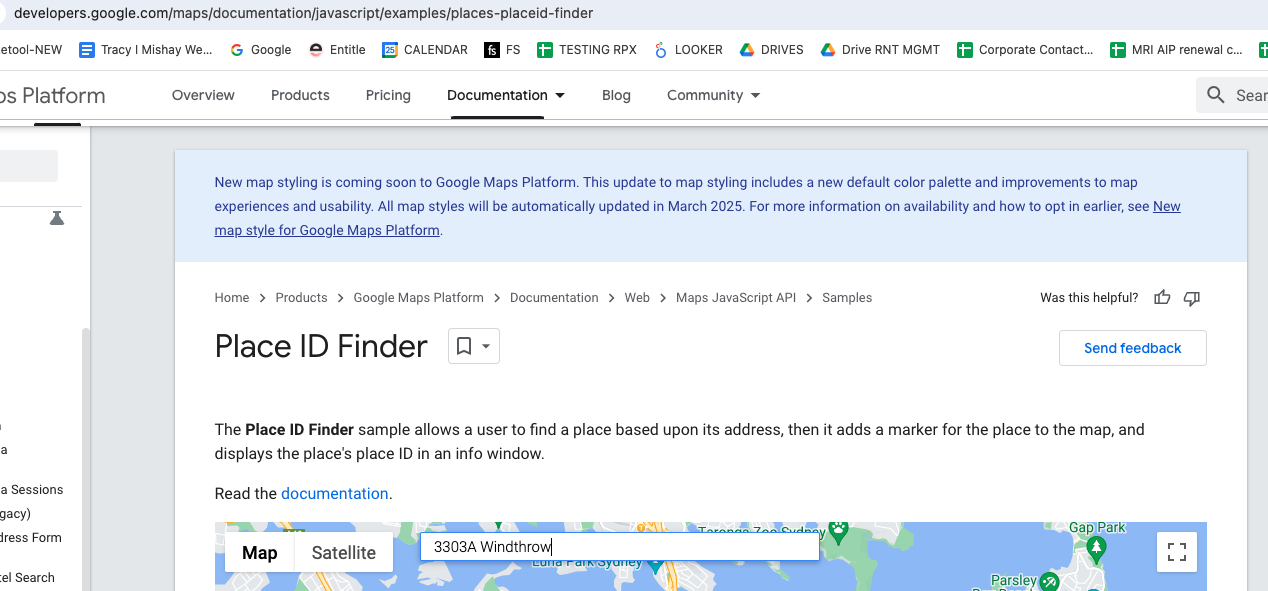Viewport: 1268px width, 591px height.
Task: Click the thumbs up helpful icon
Action: 1162,298
